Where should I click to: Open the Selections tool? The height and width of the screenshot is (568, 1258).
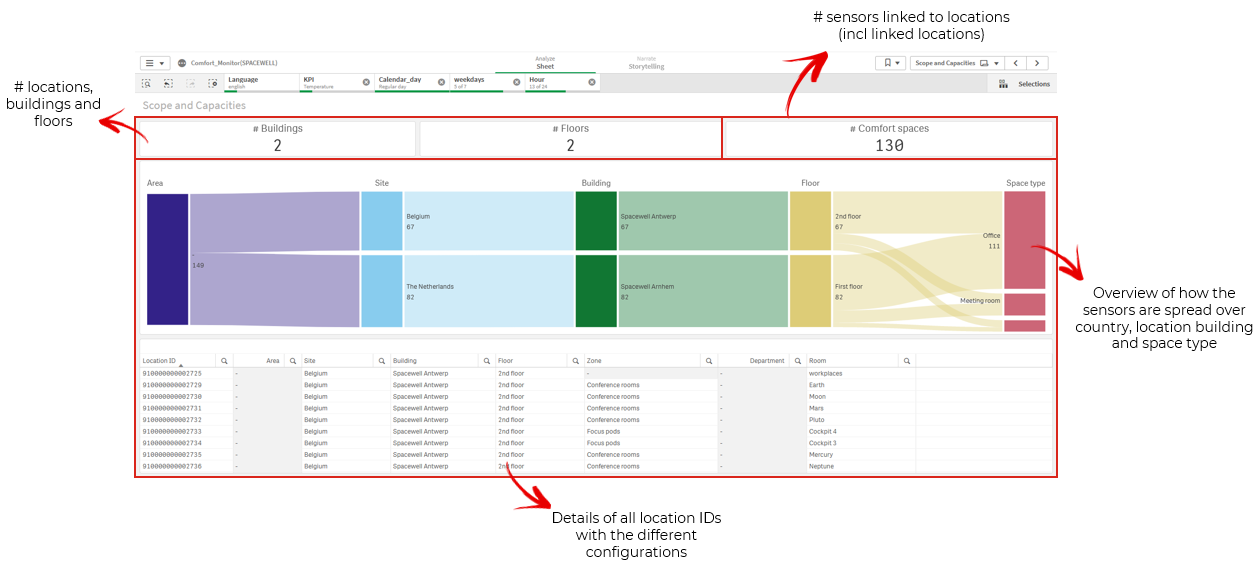point(1023,84)
